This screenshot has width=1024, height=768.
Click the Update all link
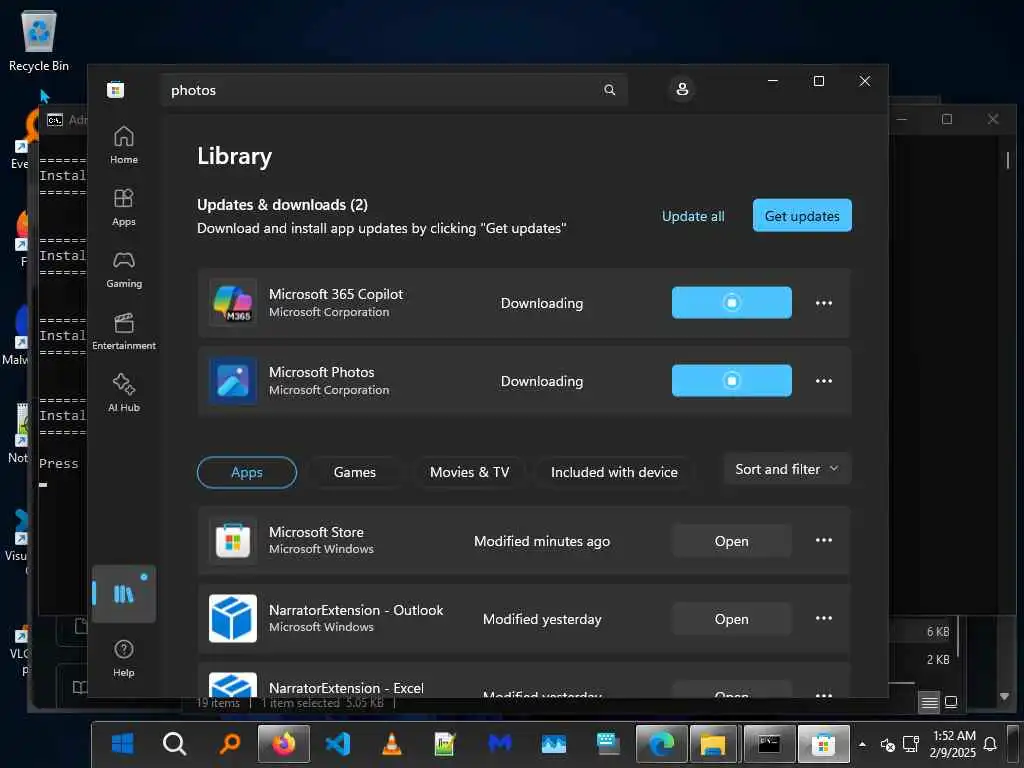click(693, 216)
